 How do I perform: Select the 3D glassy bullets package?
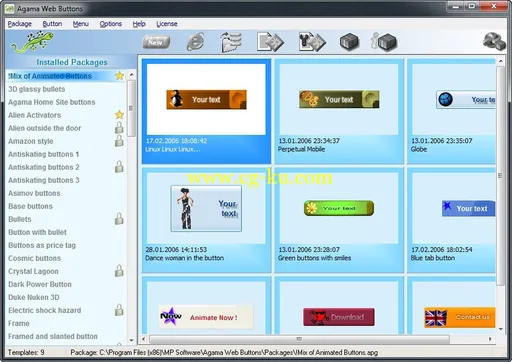pyautogui.click(x=66, y=89)
